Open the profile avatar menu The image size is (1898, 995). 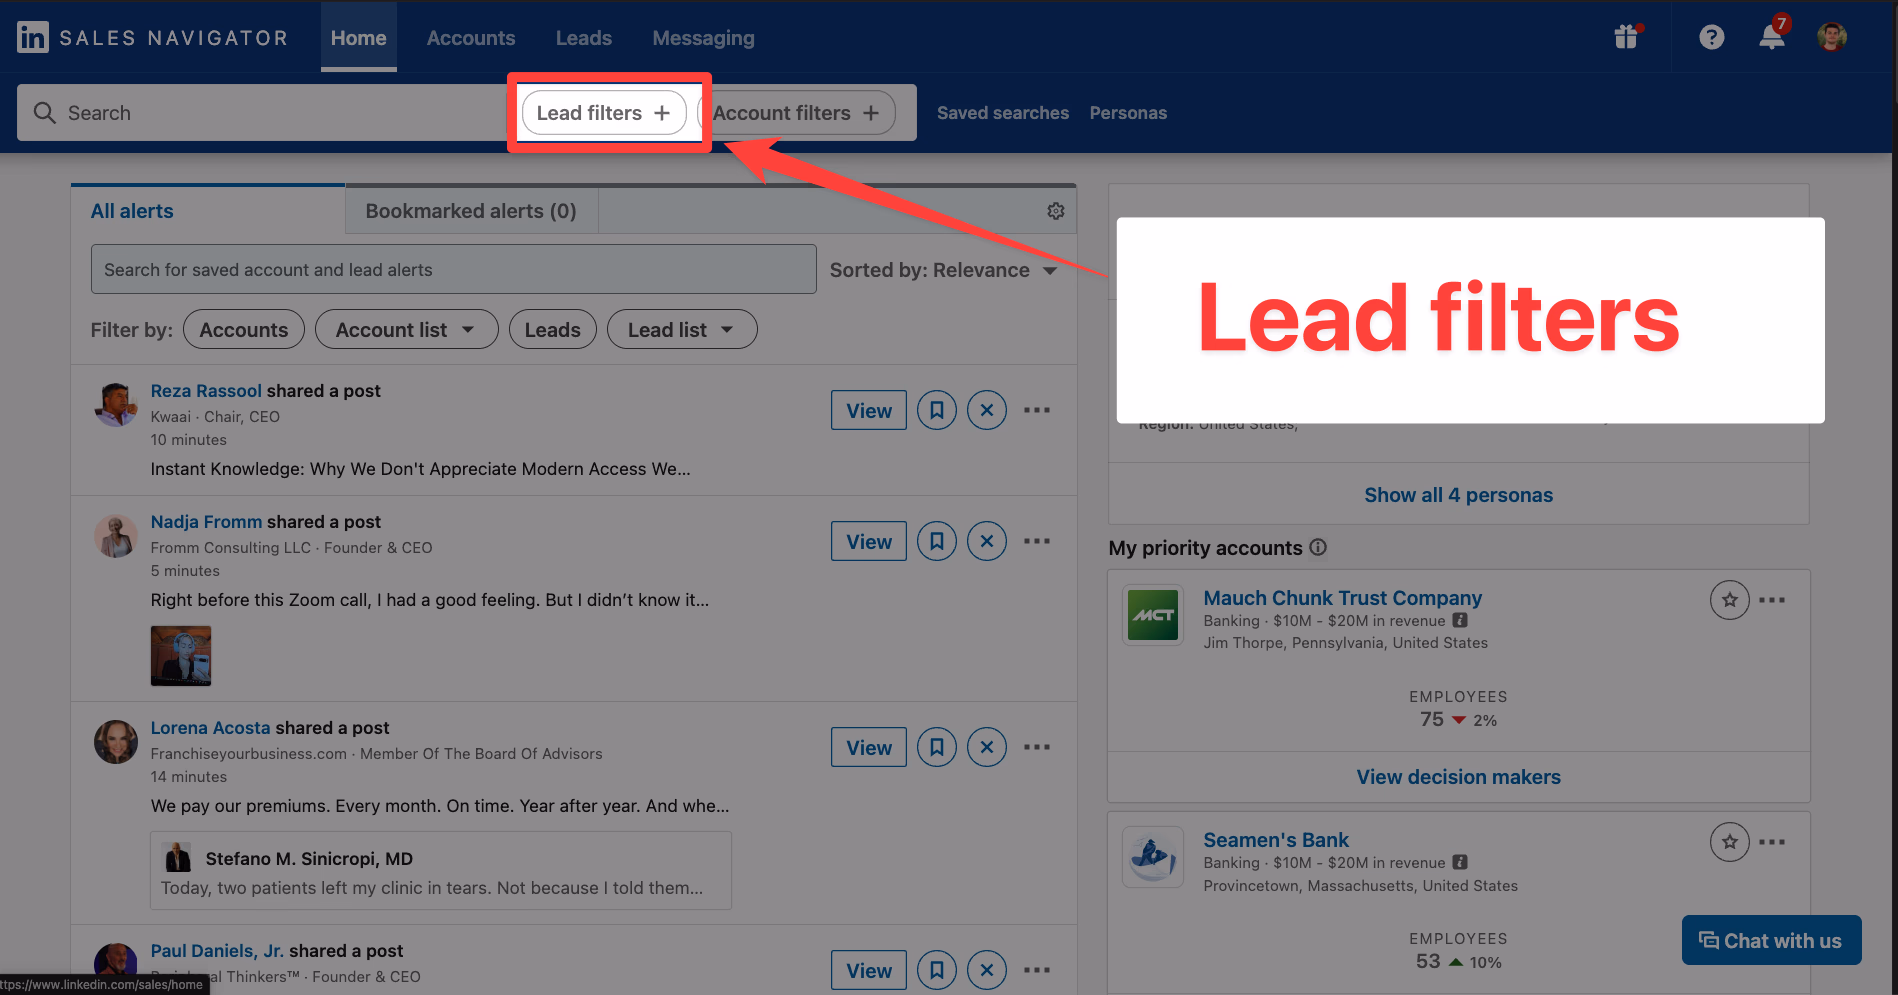1832,37
